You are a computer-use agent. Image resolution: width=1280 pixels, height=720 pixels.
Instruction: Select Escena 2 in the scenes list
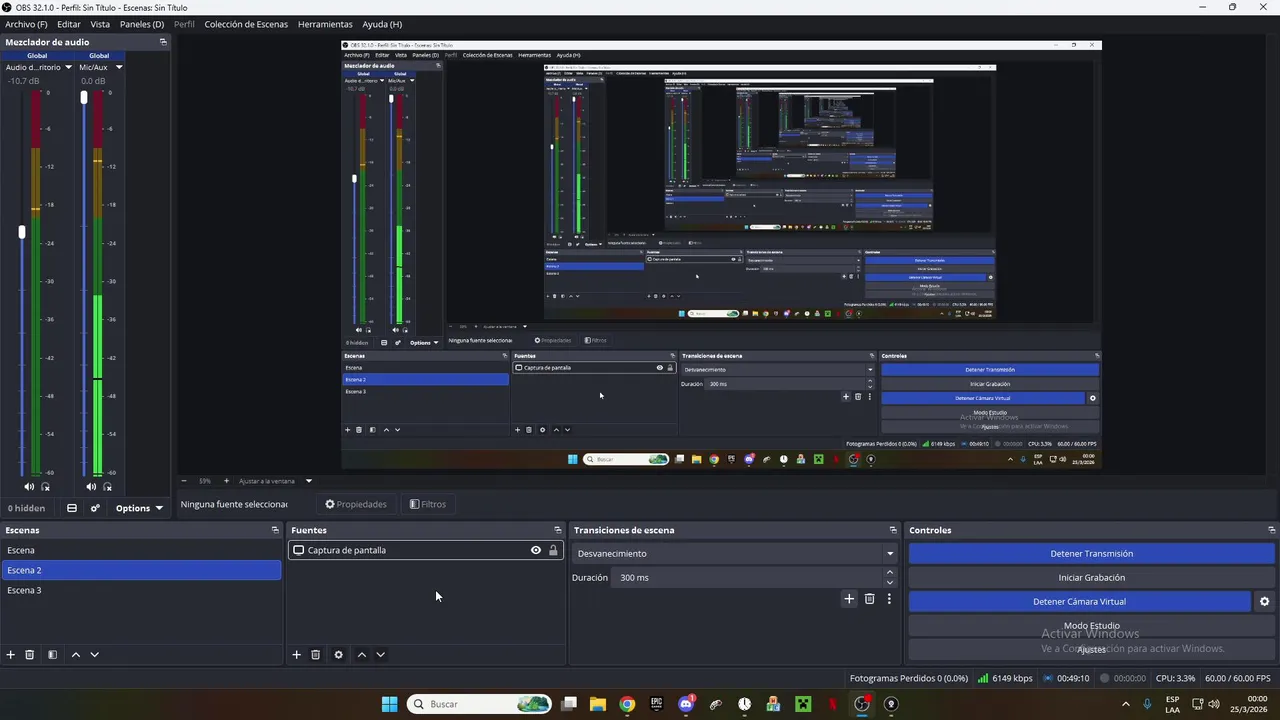pos(141,570)
